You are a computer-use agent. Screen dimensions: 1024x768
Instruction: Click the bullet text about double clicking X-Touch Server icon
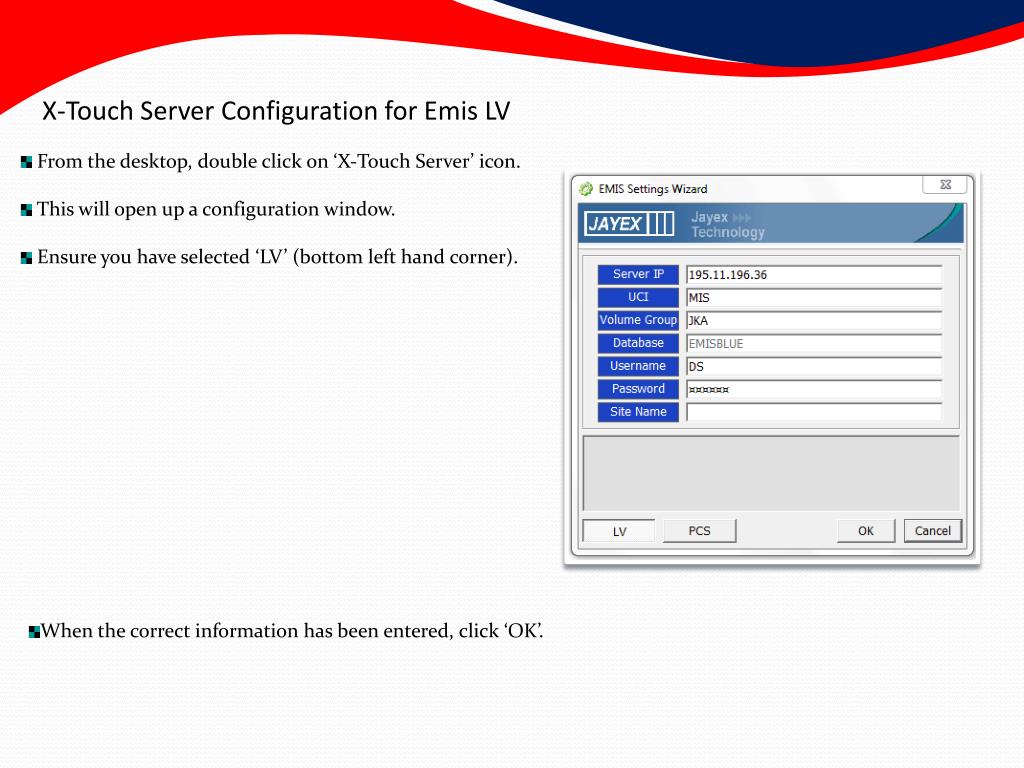tap(279, 161)
